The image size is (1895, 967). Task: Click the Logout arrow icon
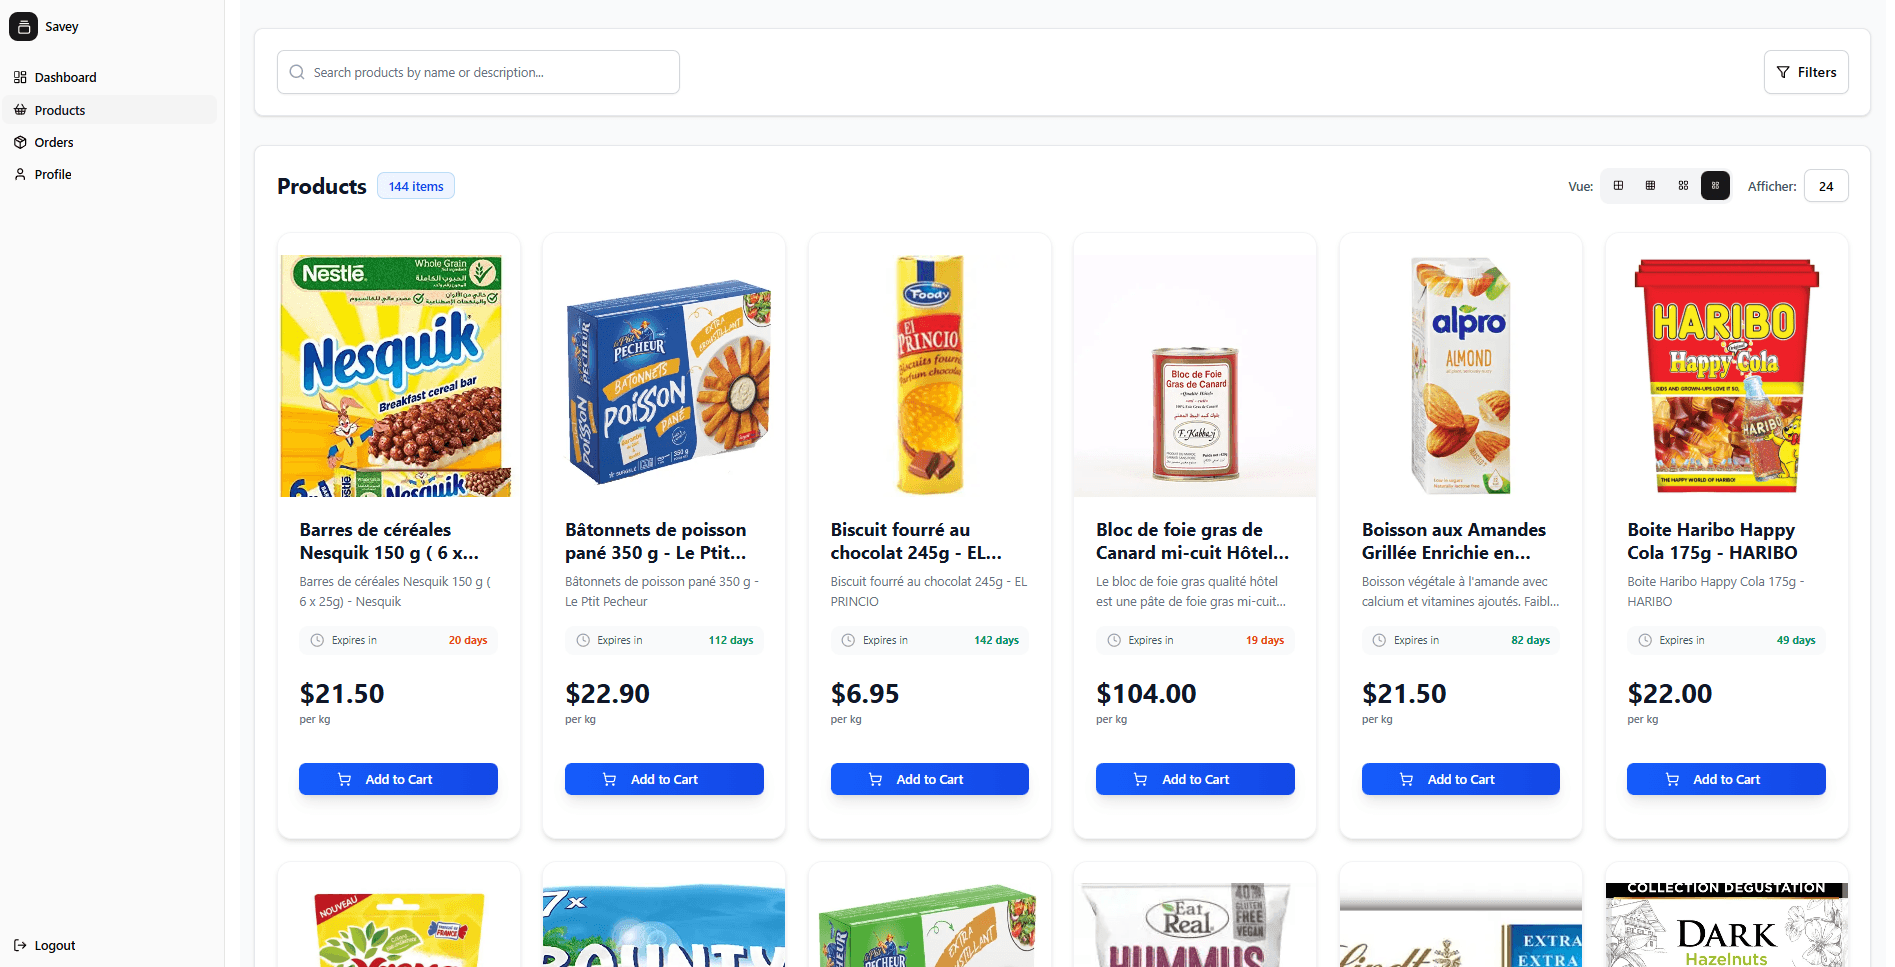pos(20,945)
